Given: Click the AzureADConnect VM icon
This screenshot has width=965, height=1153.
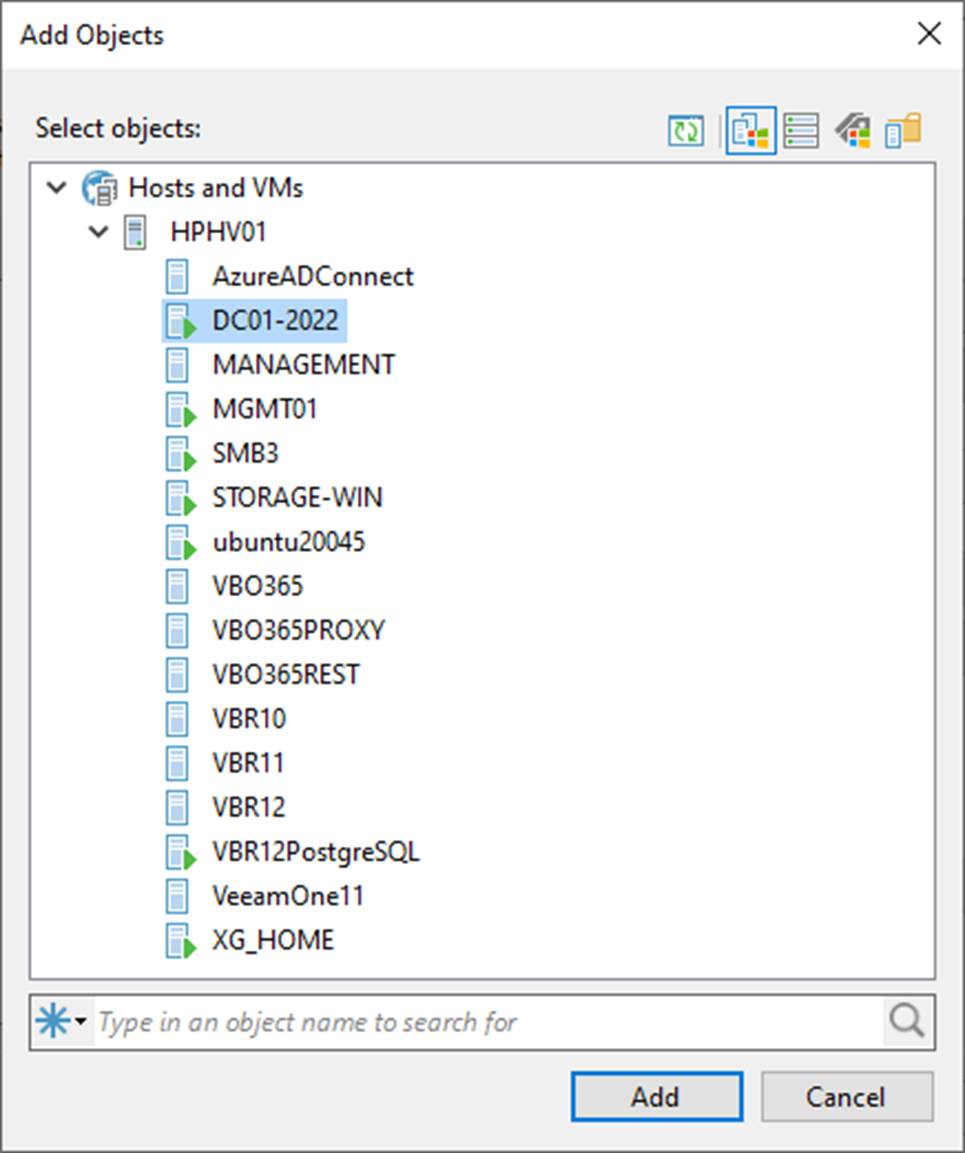Looking at the screenshot, I should [177, 276].
